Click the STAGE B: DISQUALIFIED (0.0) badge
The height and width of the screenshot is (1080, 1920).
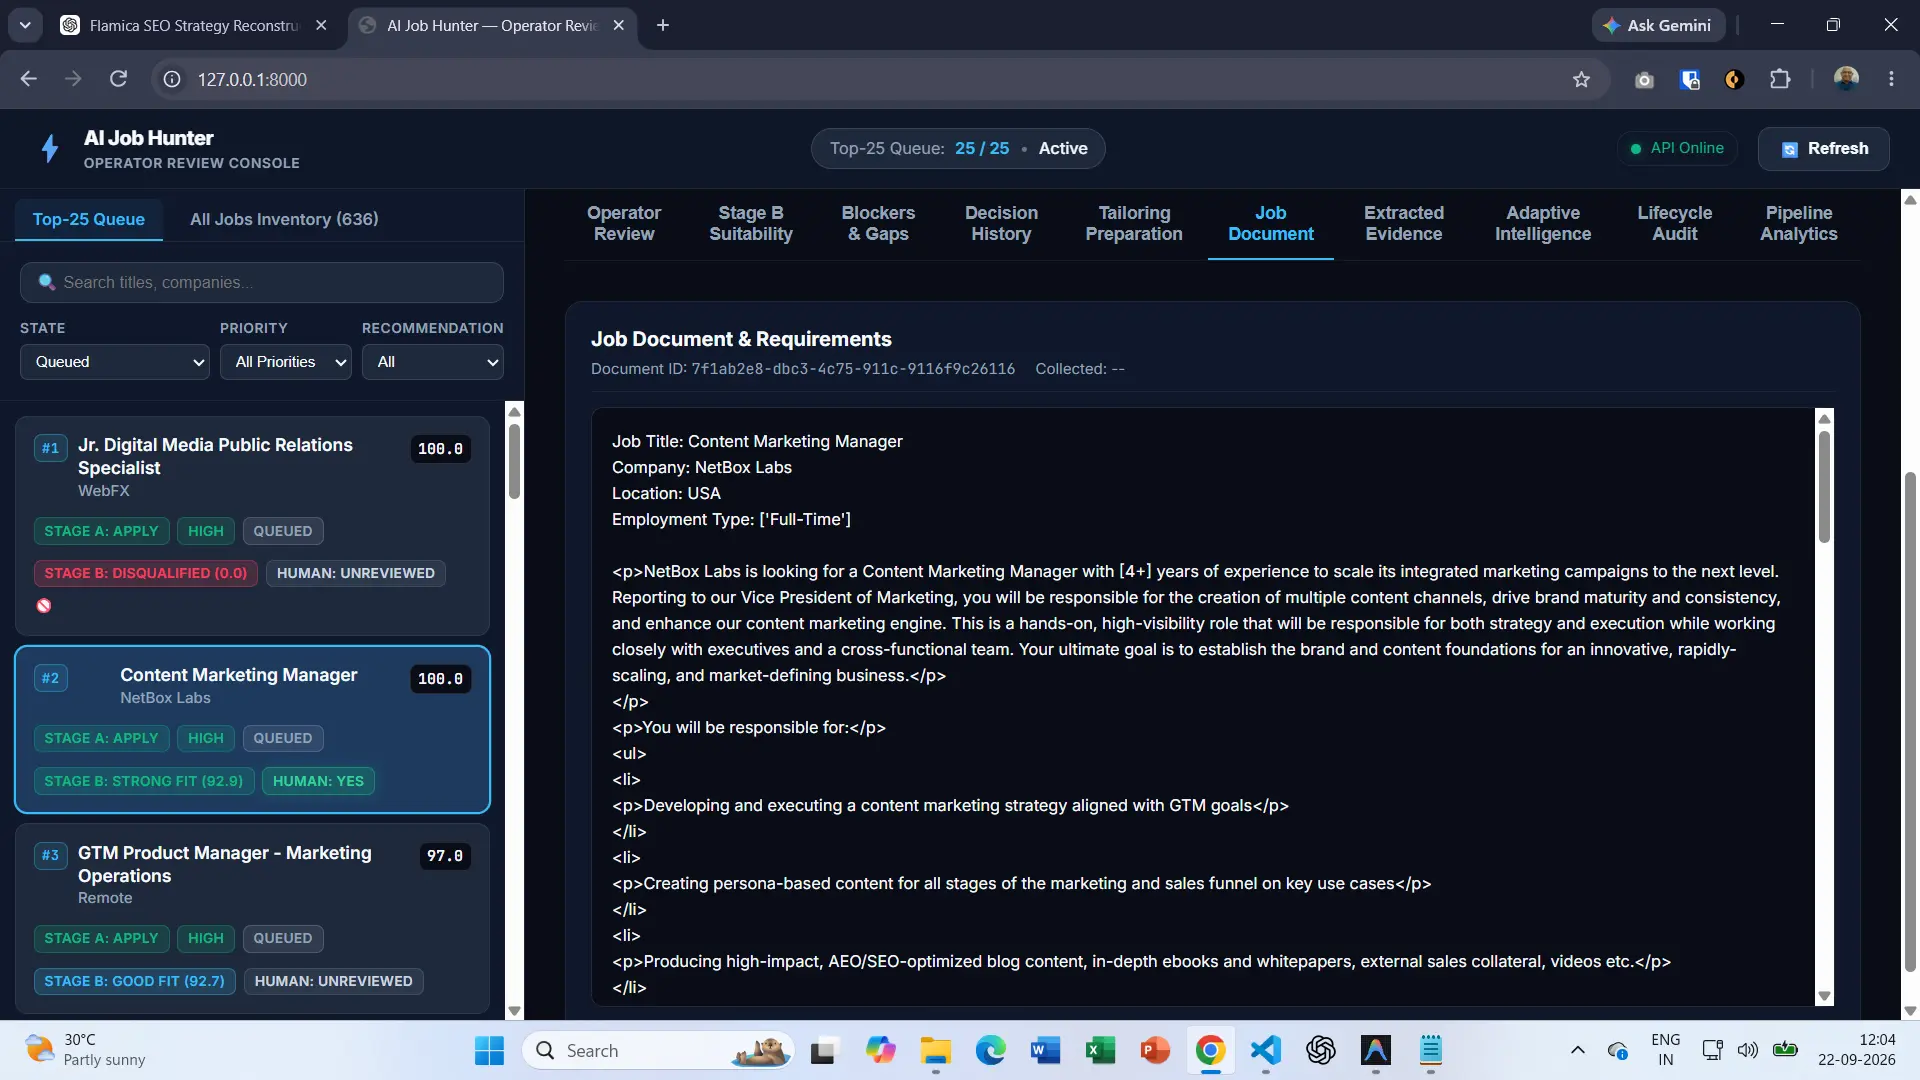tap(146, 573)
